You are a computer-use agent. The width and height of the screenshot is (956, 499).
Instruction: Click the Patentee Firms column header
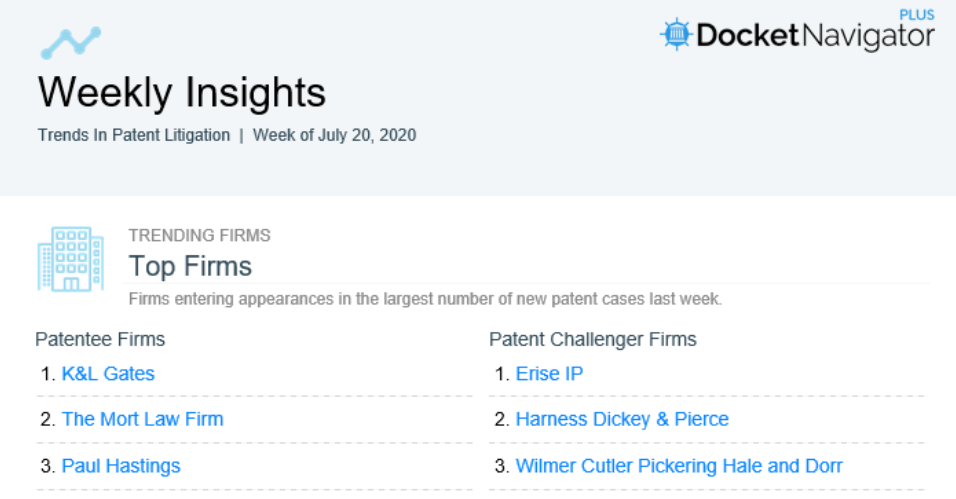coord(100,339)
